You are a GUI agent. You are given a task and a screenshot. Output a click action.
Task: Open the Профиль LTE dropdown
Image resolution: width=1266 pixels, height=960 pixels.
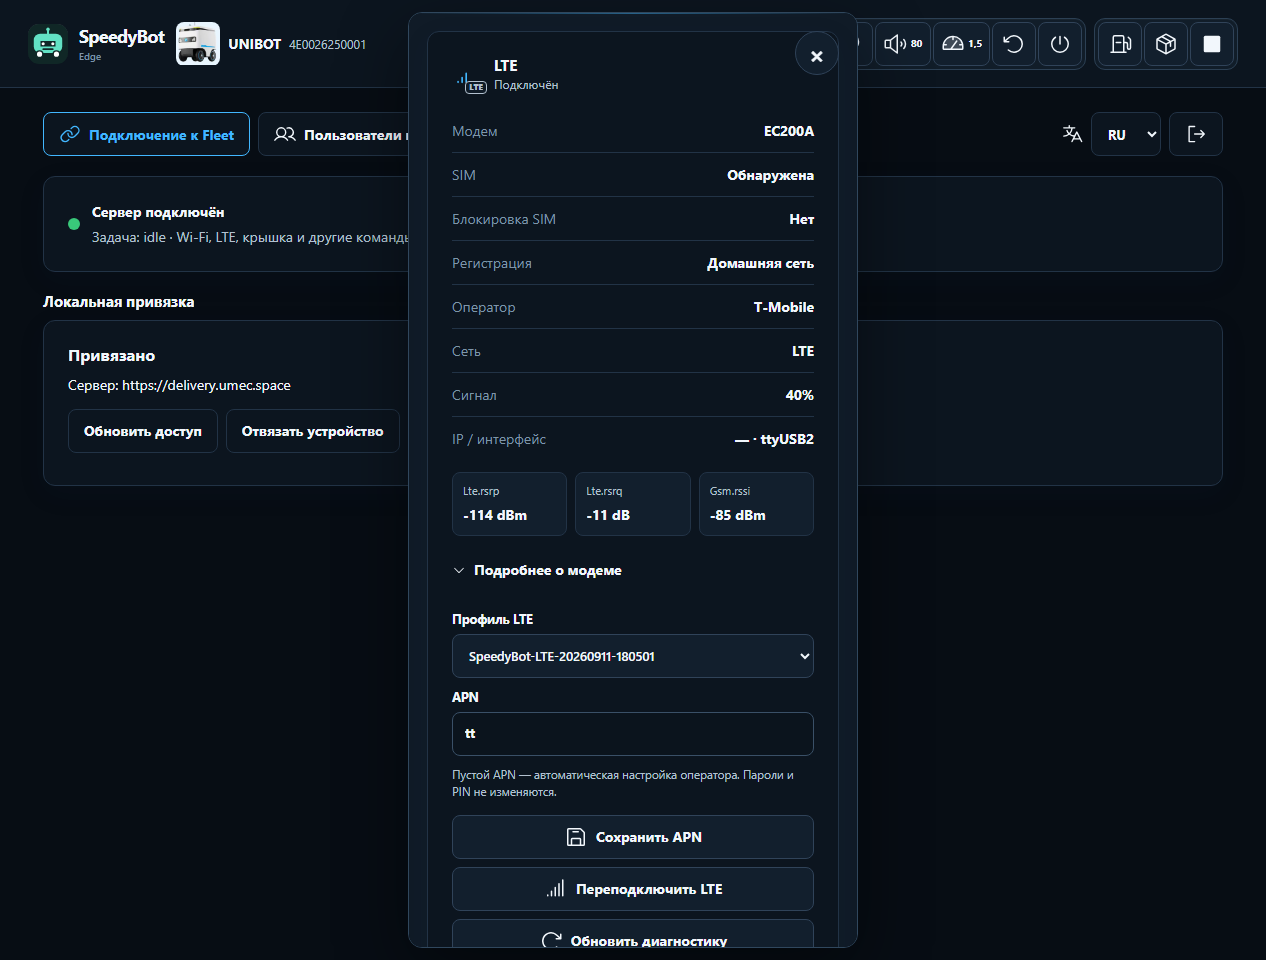point(633,656)
